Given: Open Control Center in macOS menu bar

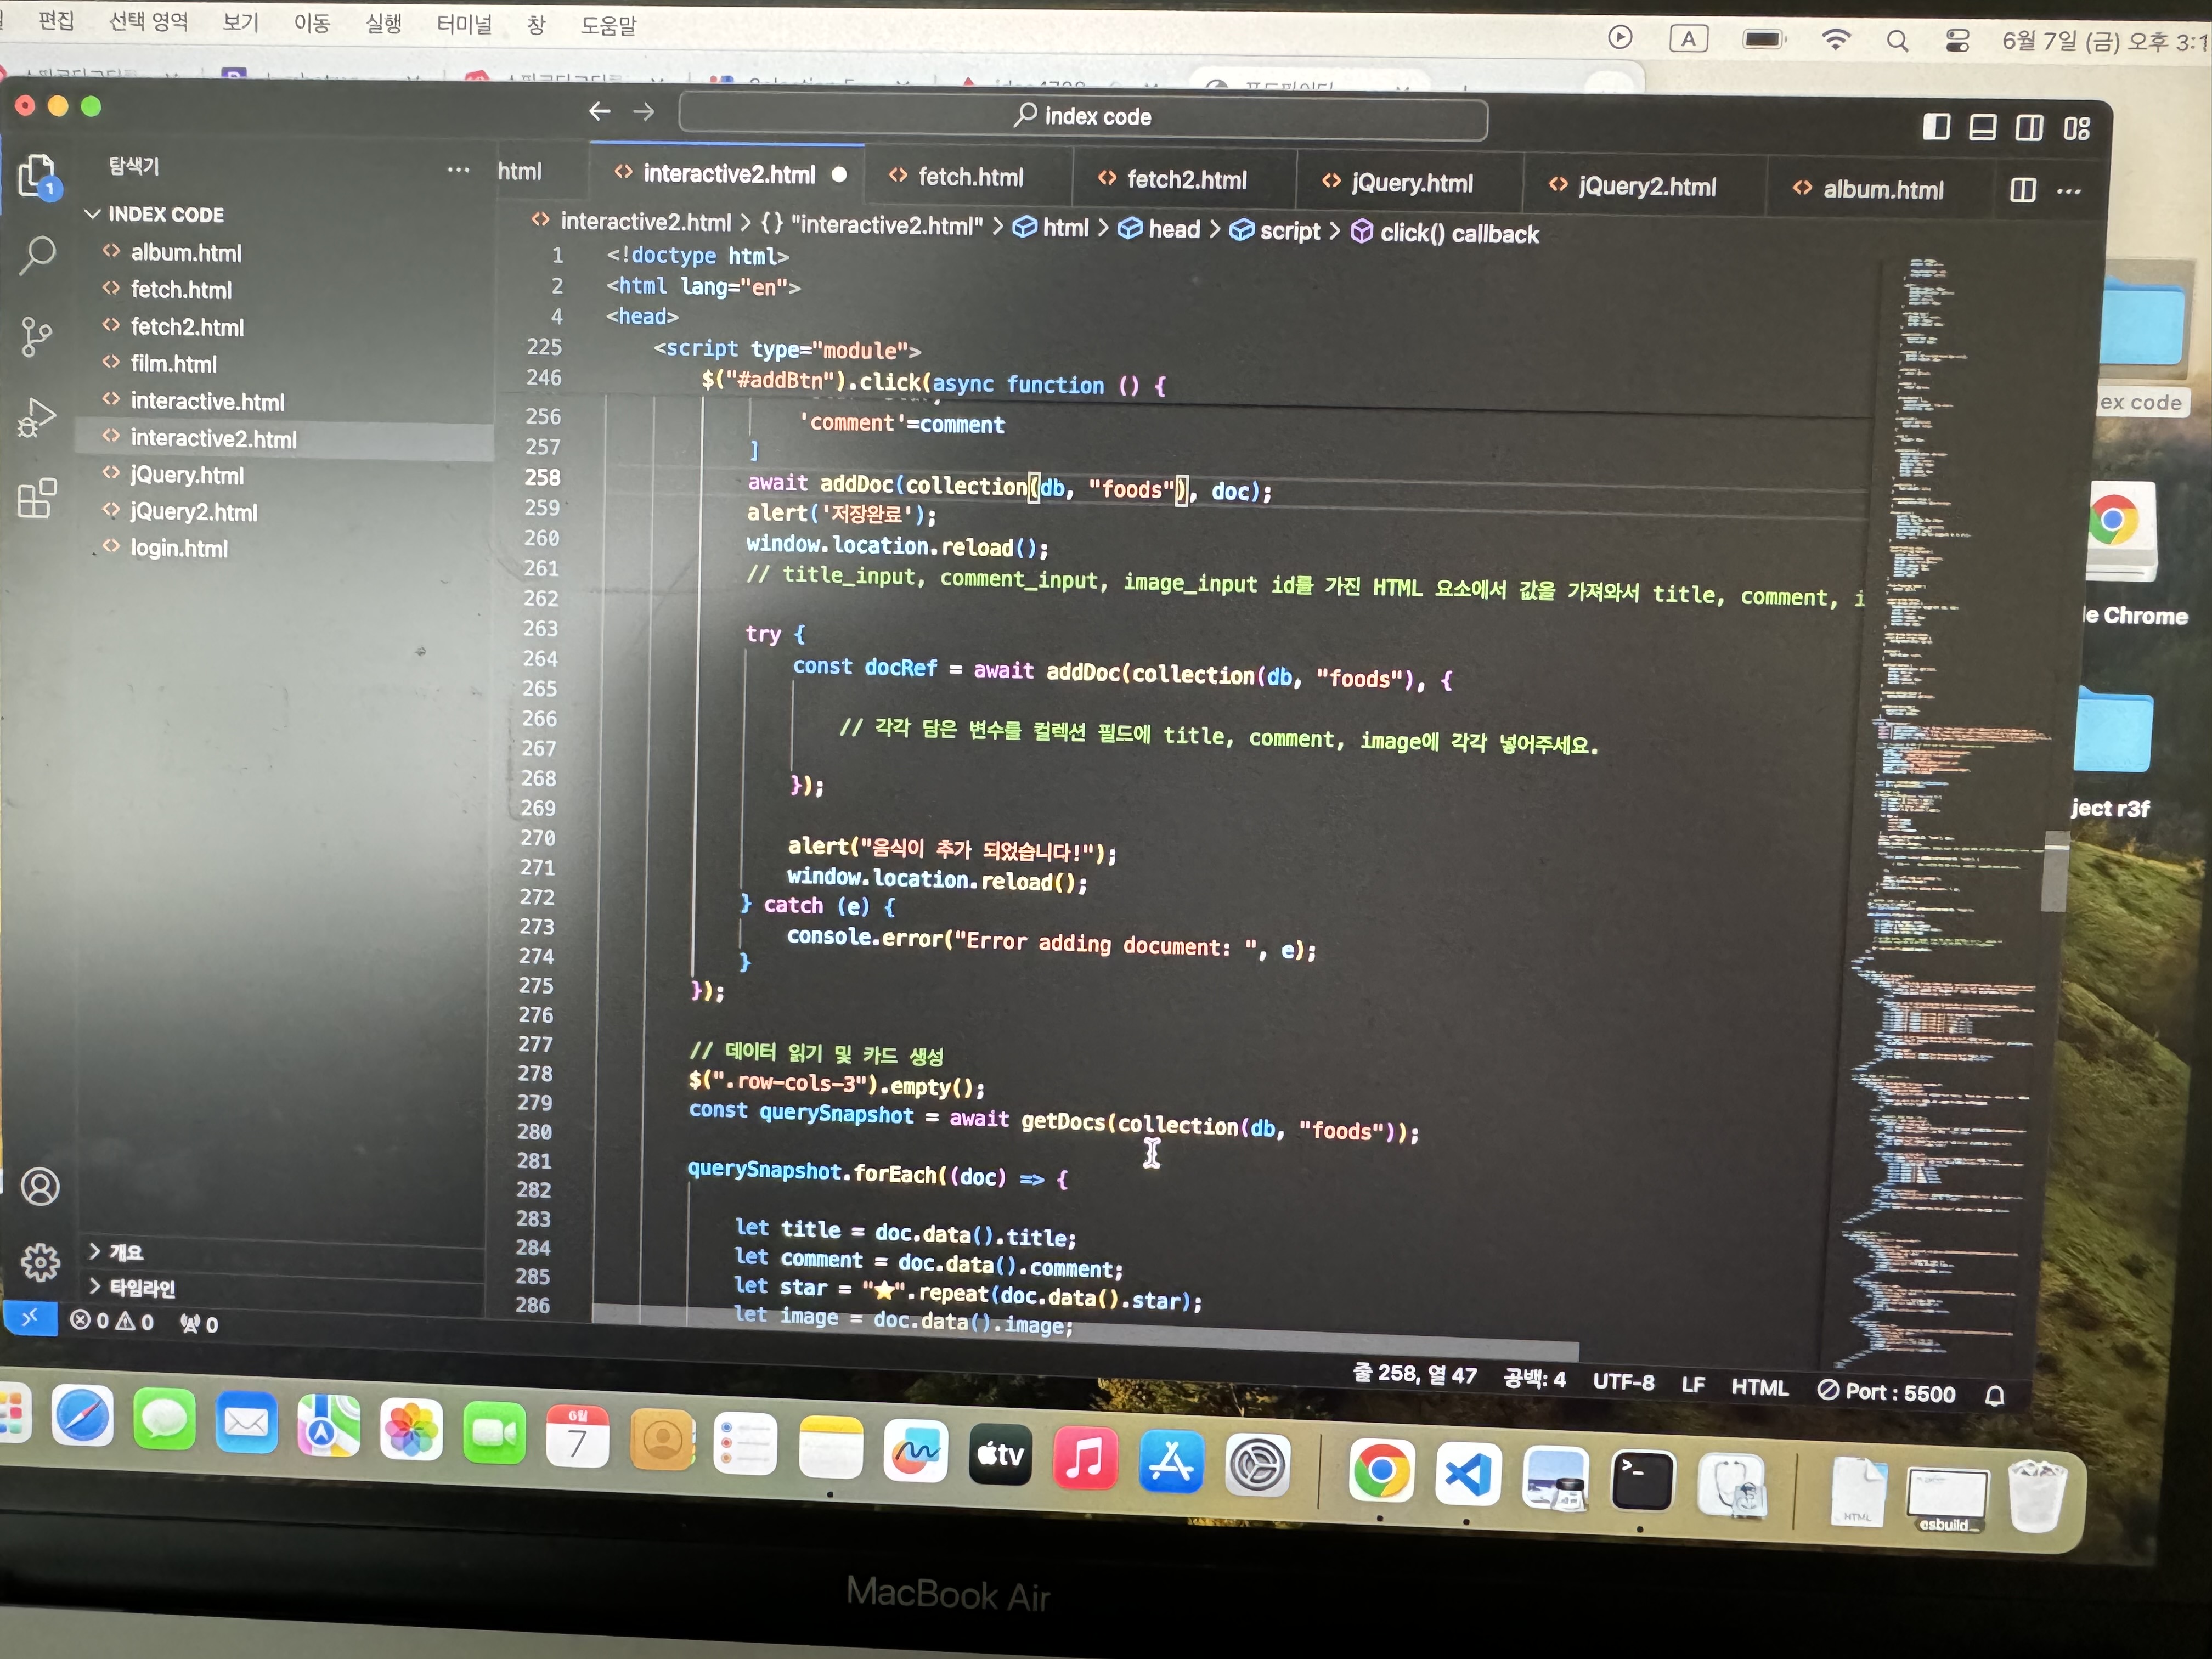Looking at the screenshot, I should click(x=1957, y=40).
